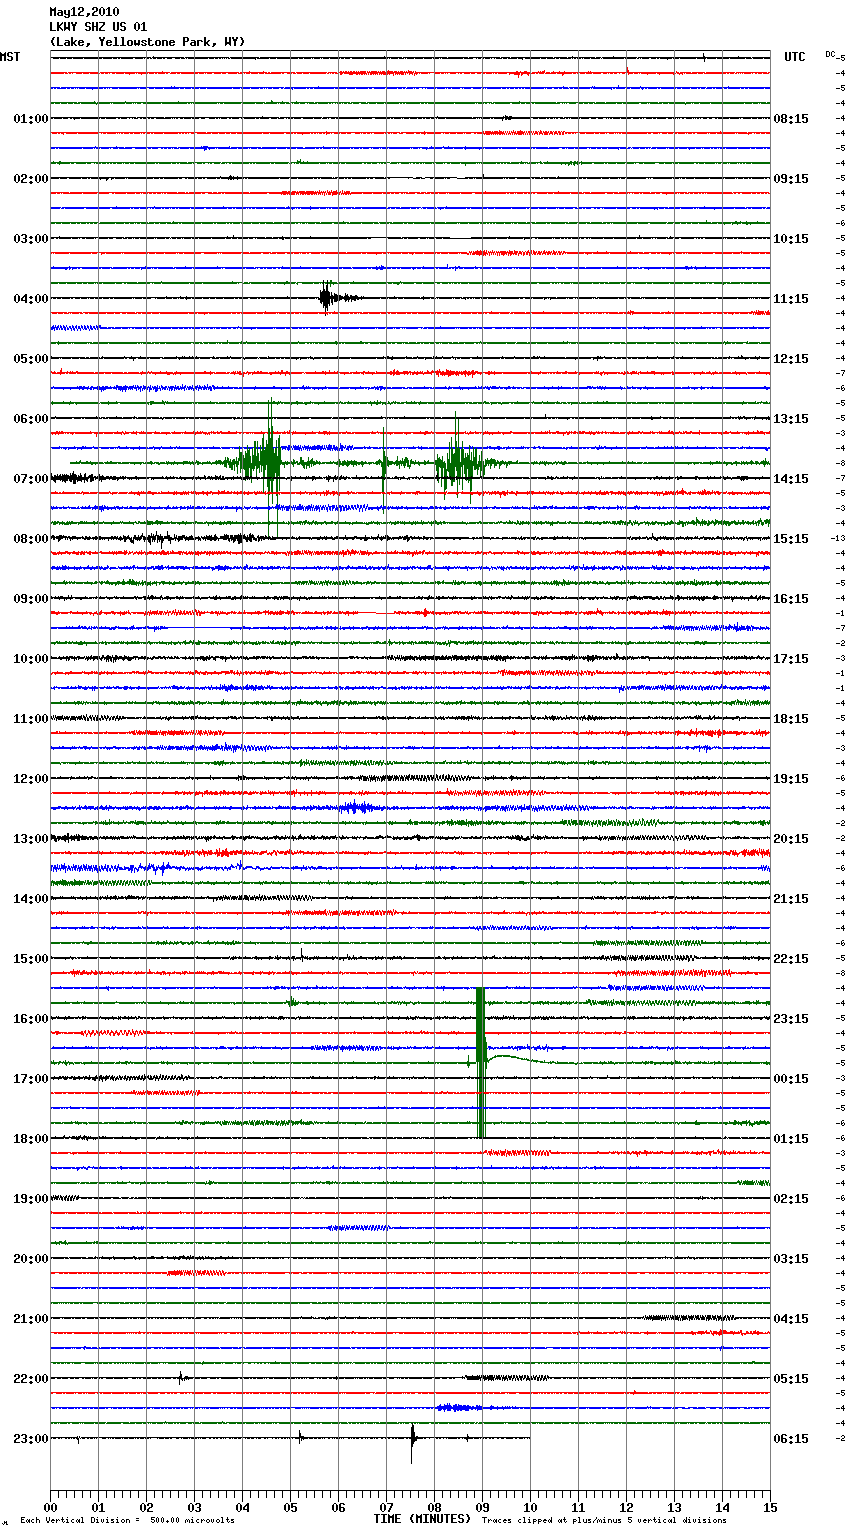Click the 00:15 UTC label
850x1534 pixels.
coord(791,1079)
